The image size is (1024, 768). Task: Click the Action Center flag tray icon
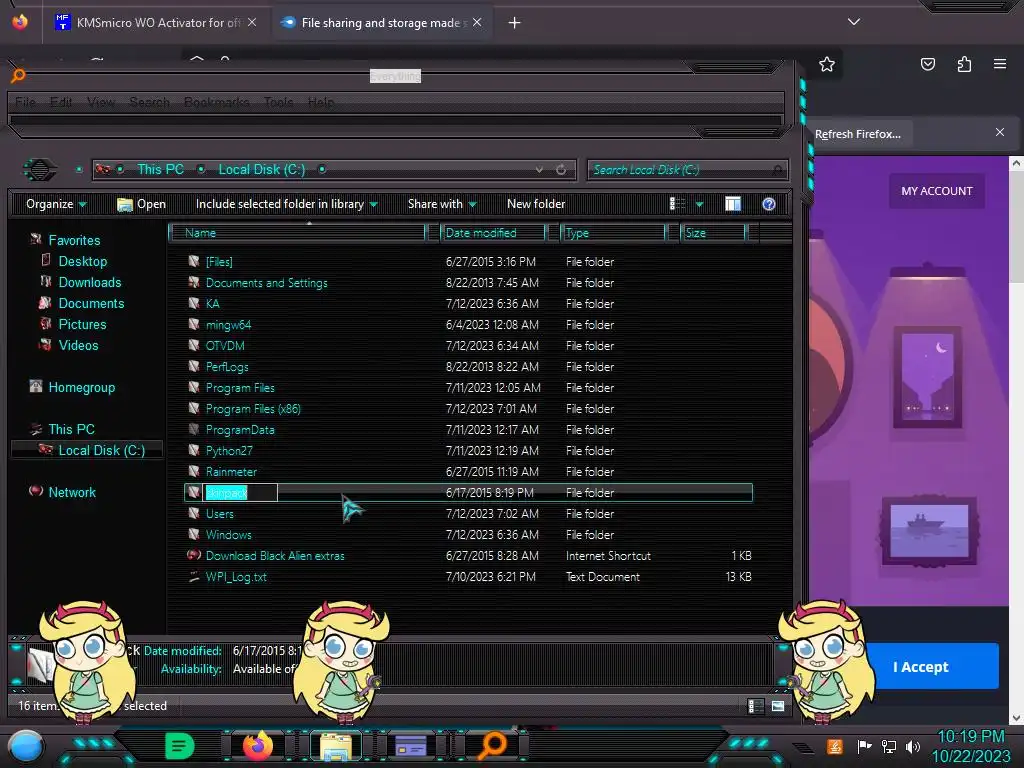(864, 746)
